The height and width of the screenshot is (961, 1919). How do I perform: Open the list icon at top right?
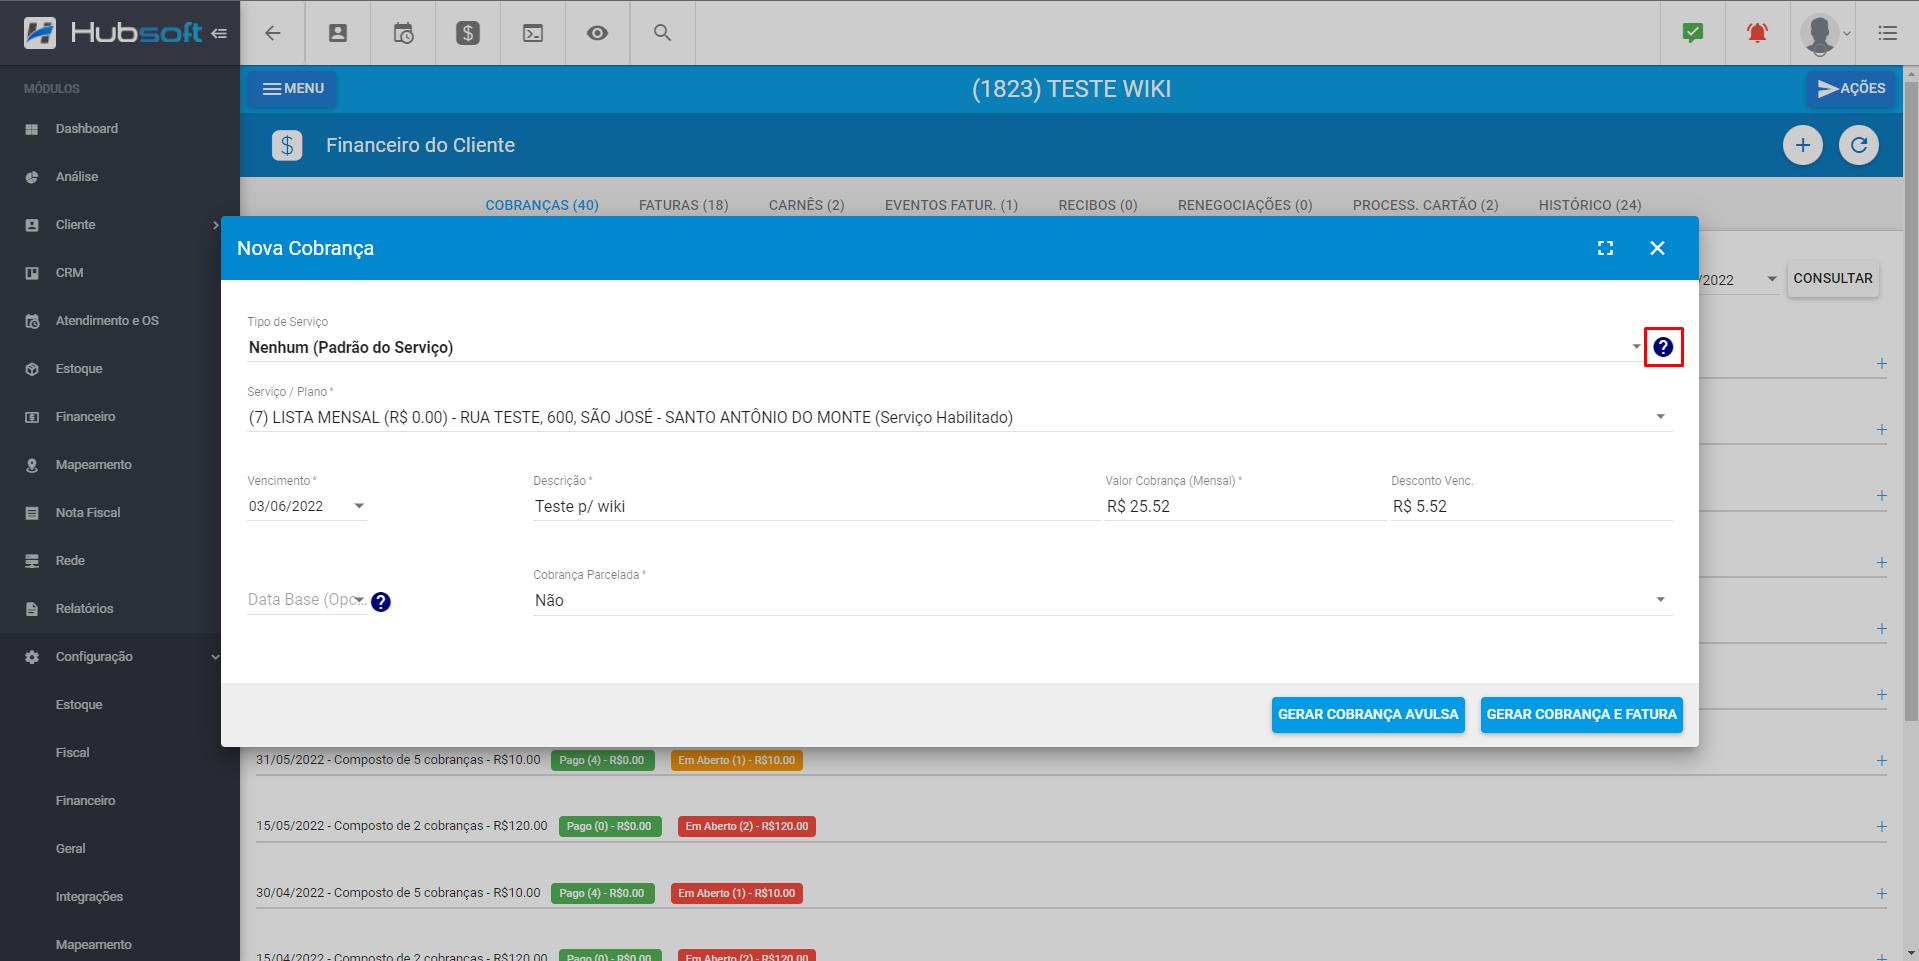click(x=1887, y=33)
